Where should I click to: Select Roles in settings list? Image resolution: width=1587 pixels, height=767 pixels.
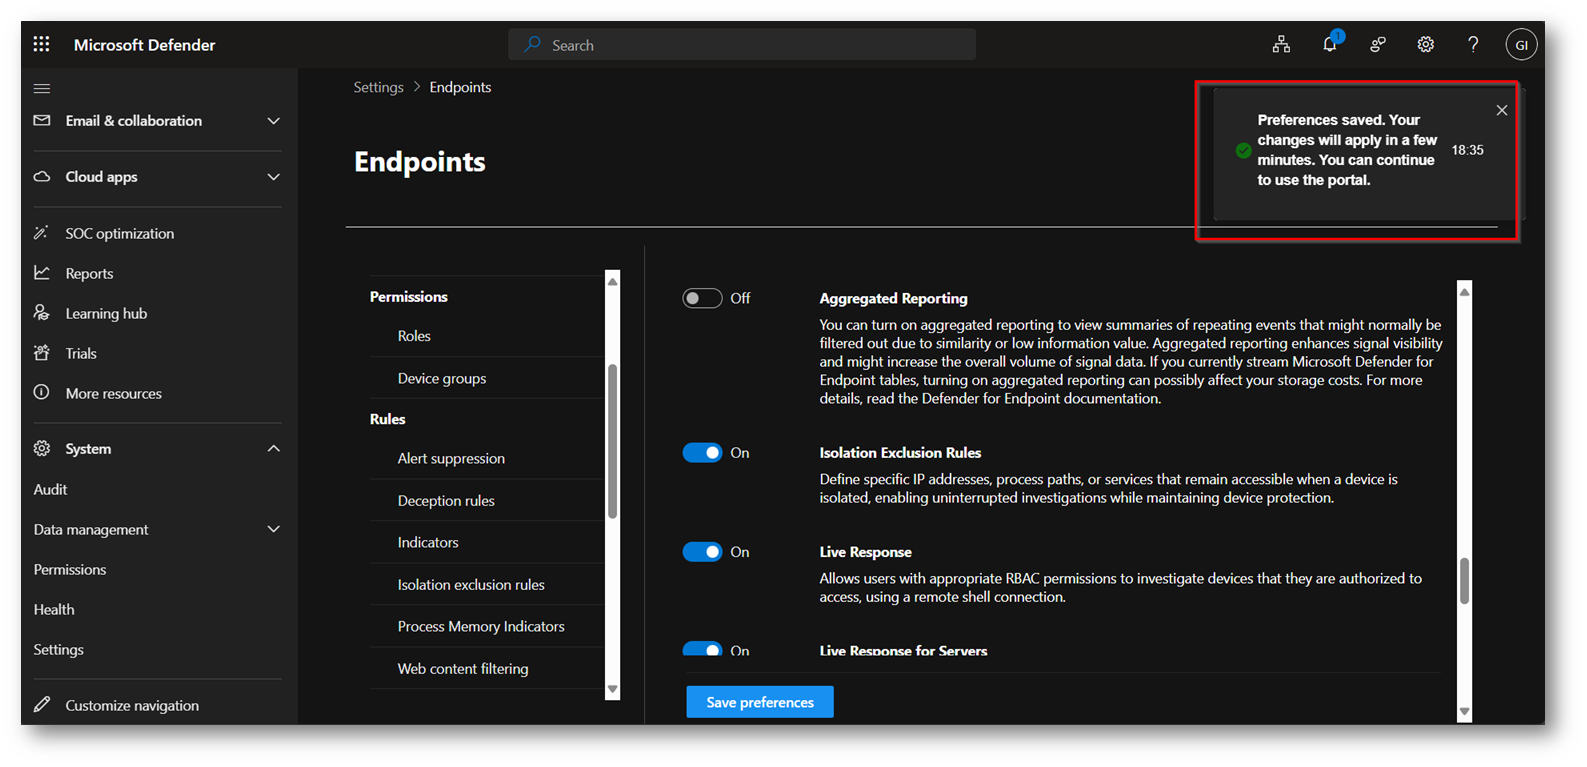click(414, 336)
